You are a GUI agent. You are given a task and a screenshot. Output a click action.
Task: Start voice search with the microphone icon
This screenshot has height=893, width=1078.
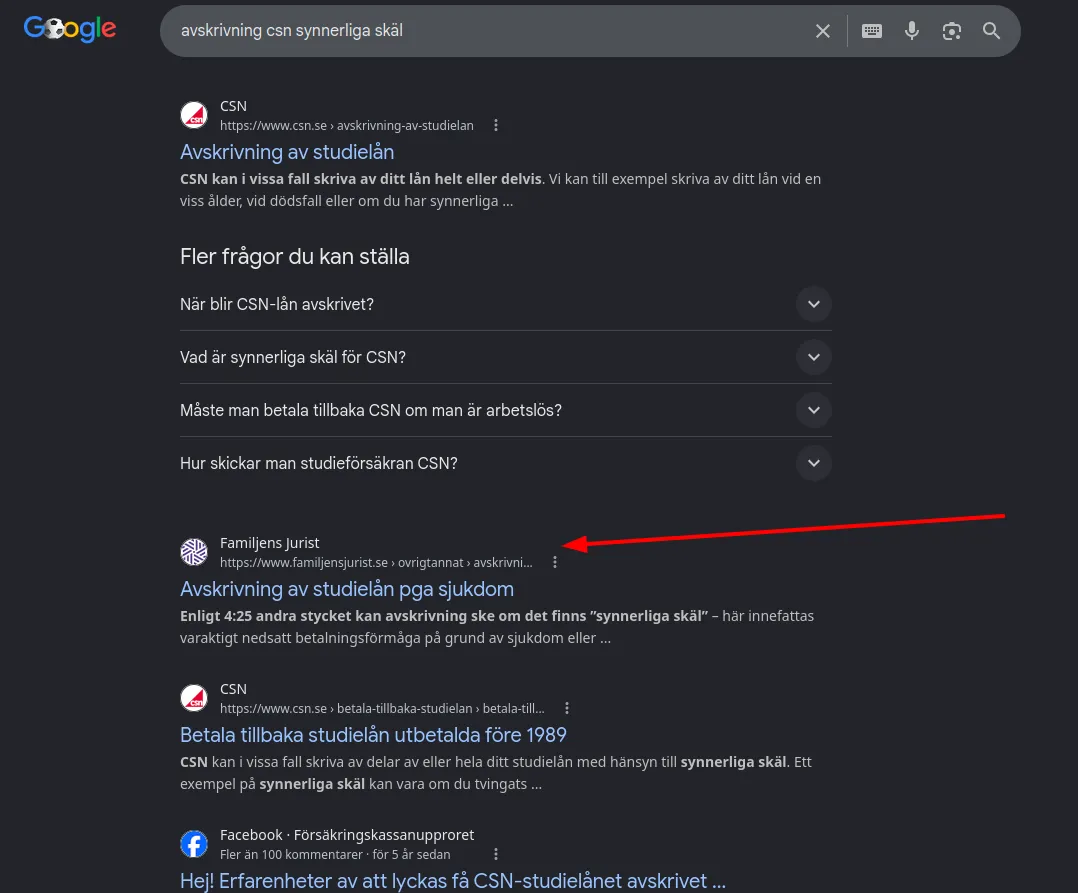[x=912, y=31]
